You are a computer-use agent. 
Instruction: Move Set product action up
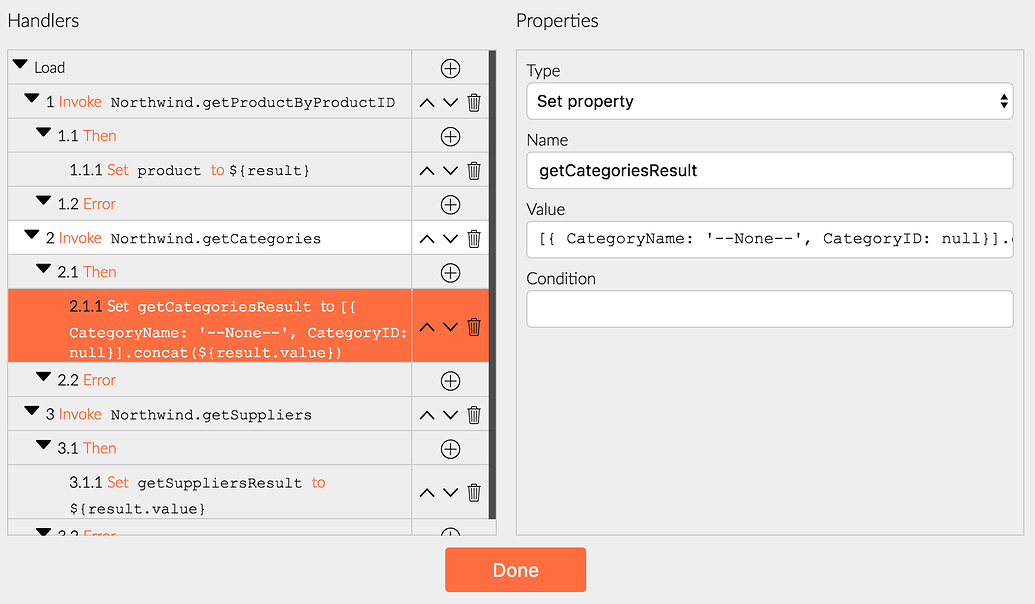tap(427, 171)
